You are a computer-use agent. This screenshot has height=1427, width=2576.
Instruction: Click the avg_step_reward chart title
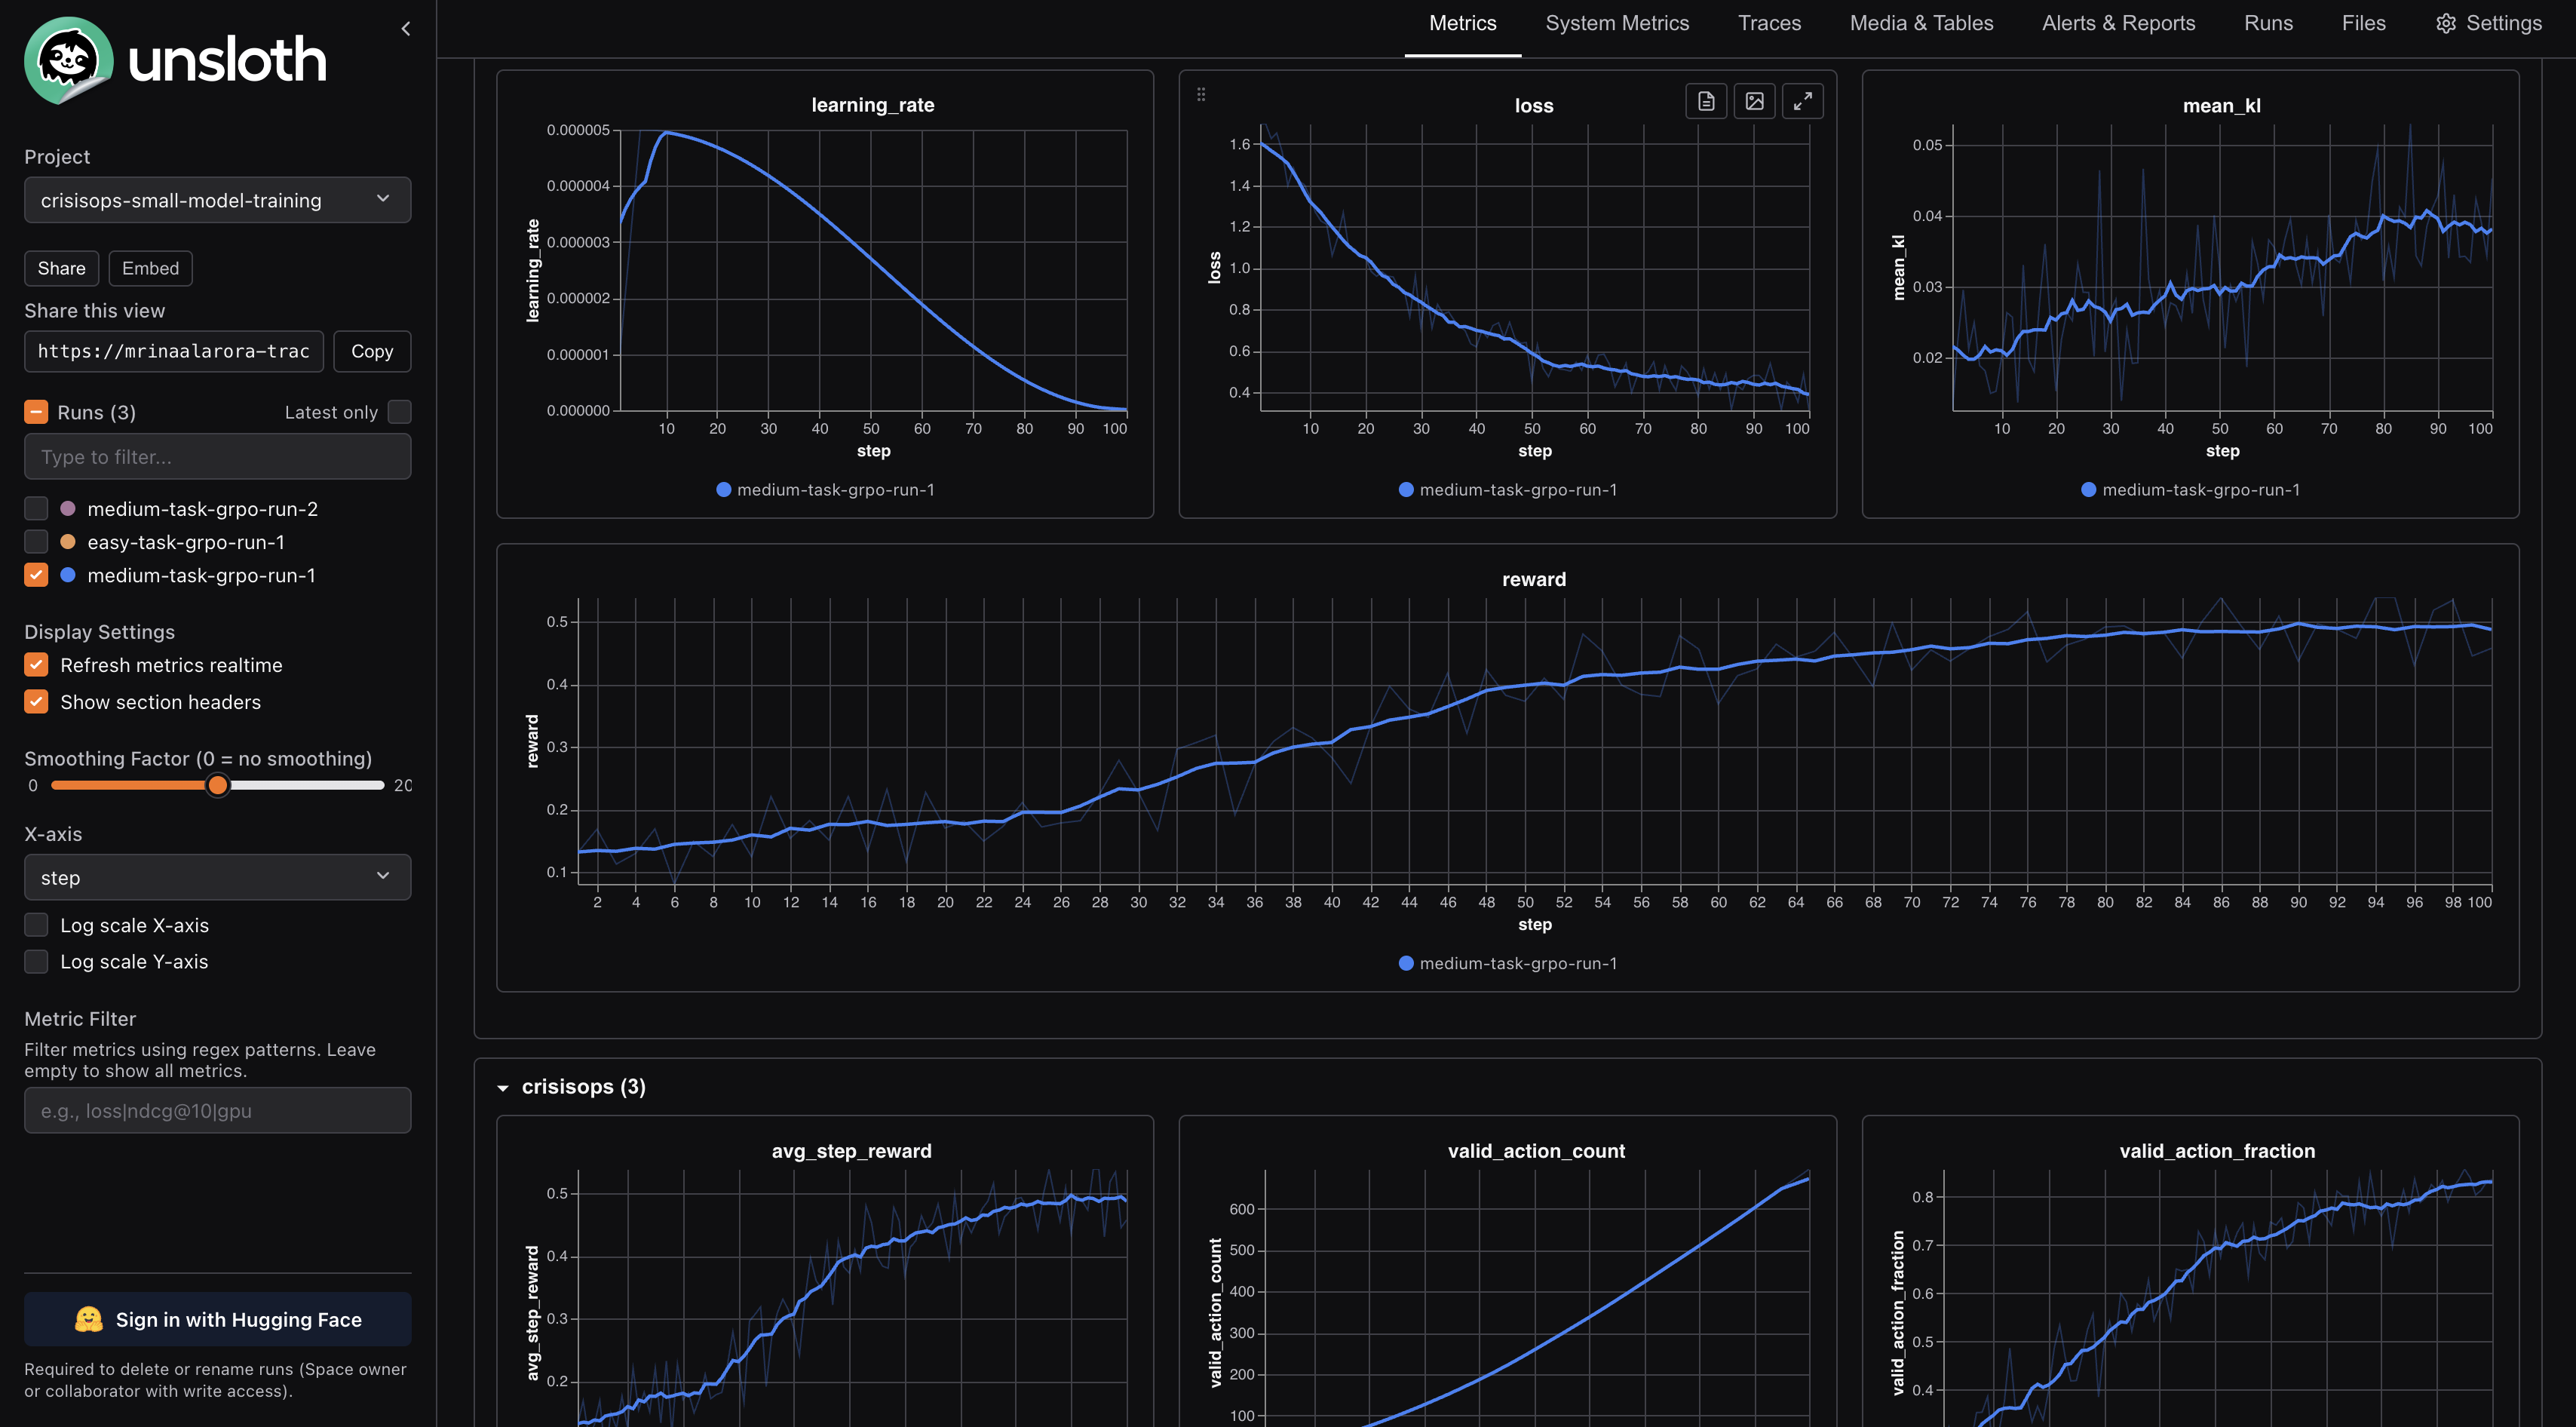coord(851,1151)
